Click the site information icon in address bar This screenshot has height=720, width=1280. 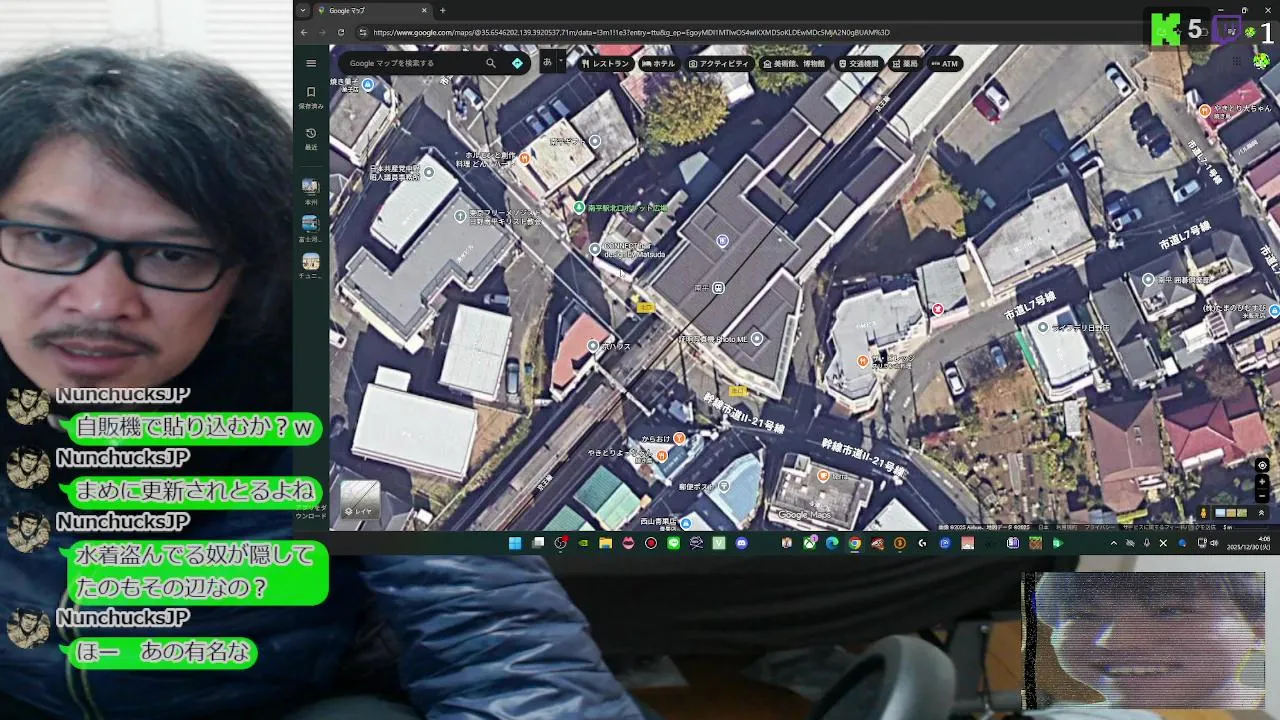pyautogui.click(x=362, y=32)
